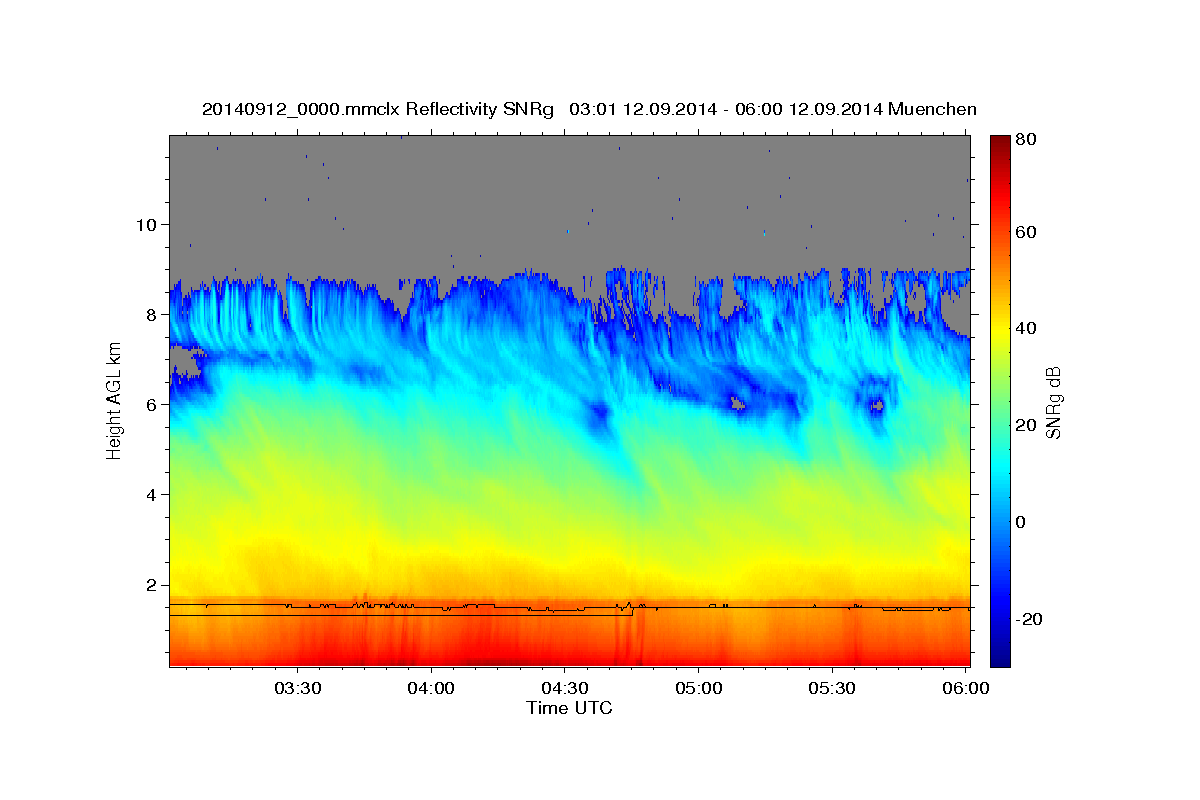1200x800 pixels.
Task: Click the 03:30 time tick label
Action: click(x=297, y=688)
